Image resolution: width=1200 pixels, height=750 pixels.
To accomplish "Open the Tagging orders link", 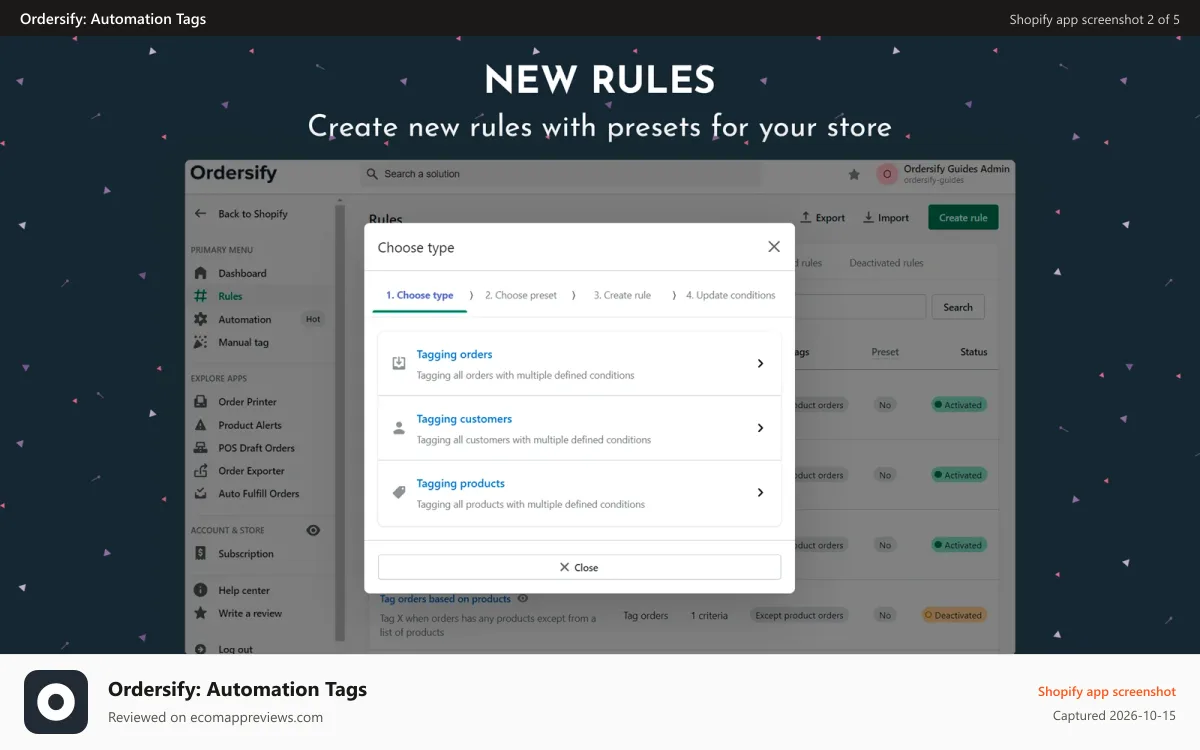I will coord(454,355).
